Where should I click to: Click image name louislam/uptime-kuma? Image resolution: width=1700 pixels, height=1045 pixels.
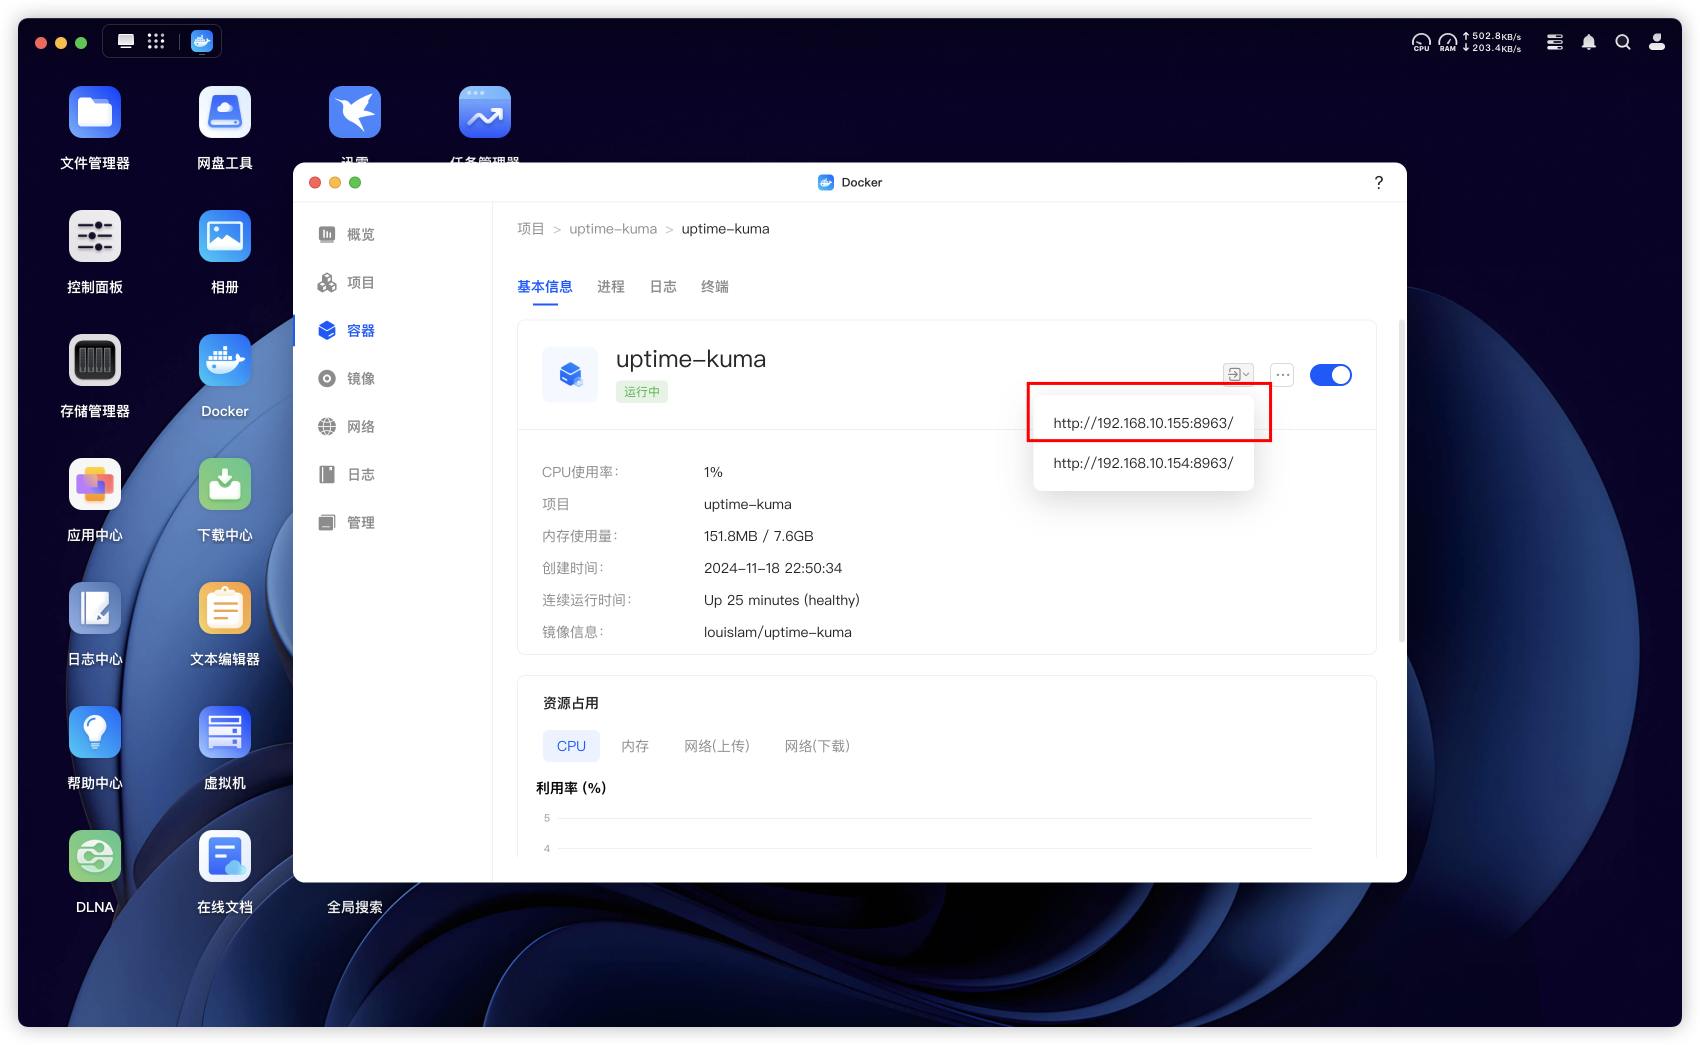point(778,632)
